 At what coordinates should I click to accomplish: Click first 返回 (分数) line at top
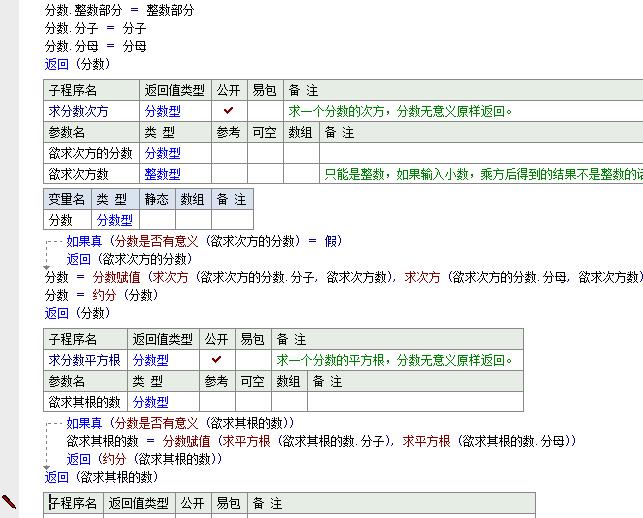[78, 64]
